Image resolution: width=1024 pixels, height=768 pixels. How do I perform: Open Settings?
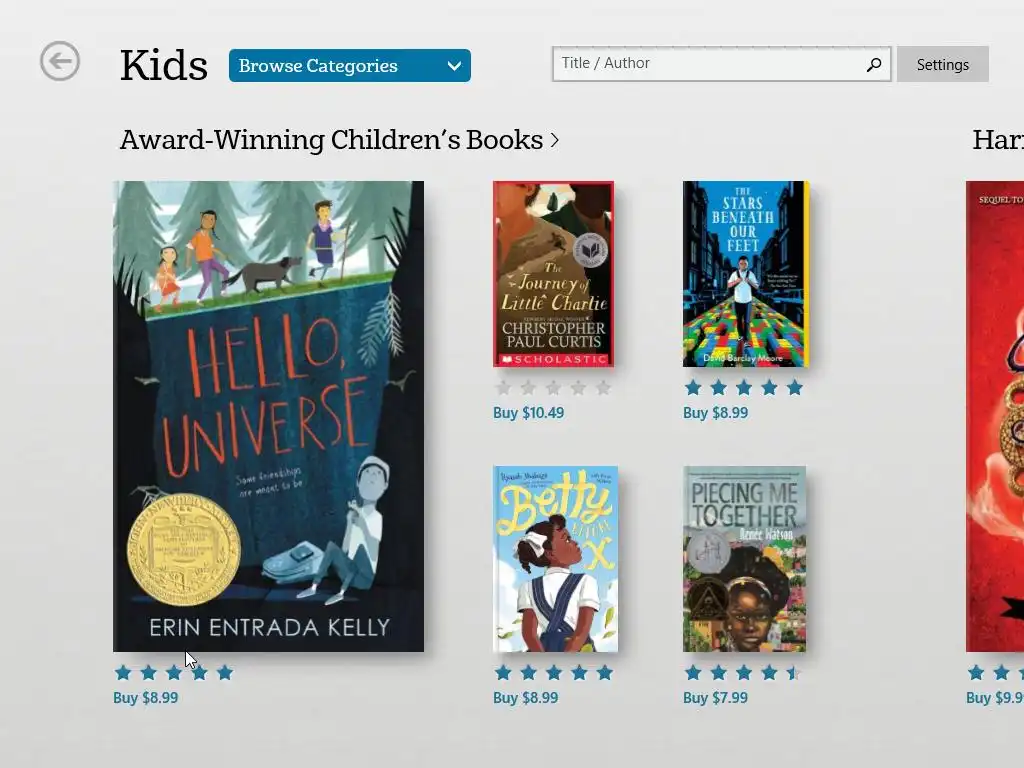point(942,64)
